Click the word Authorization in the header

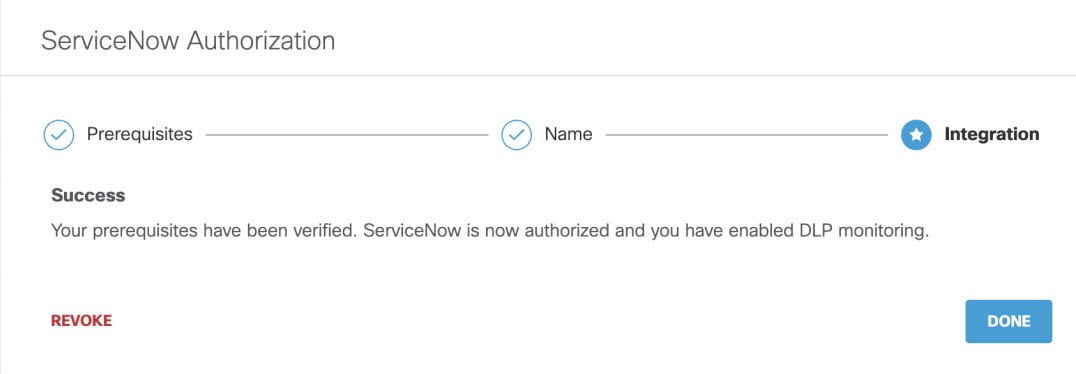(x=261, y=41)
